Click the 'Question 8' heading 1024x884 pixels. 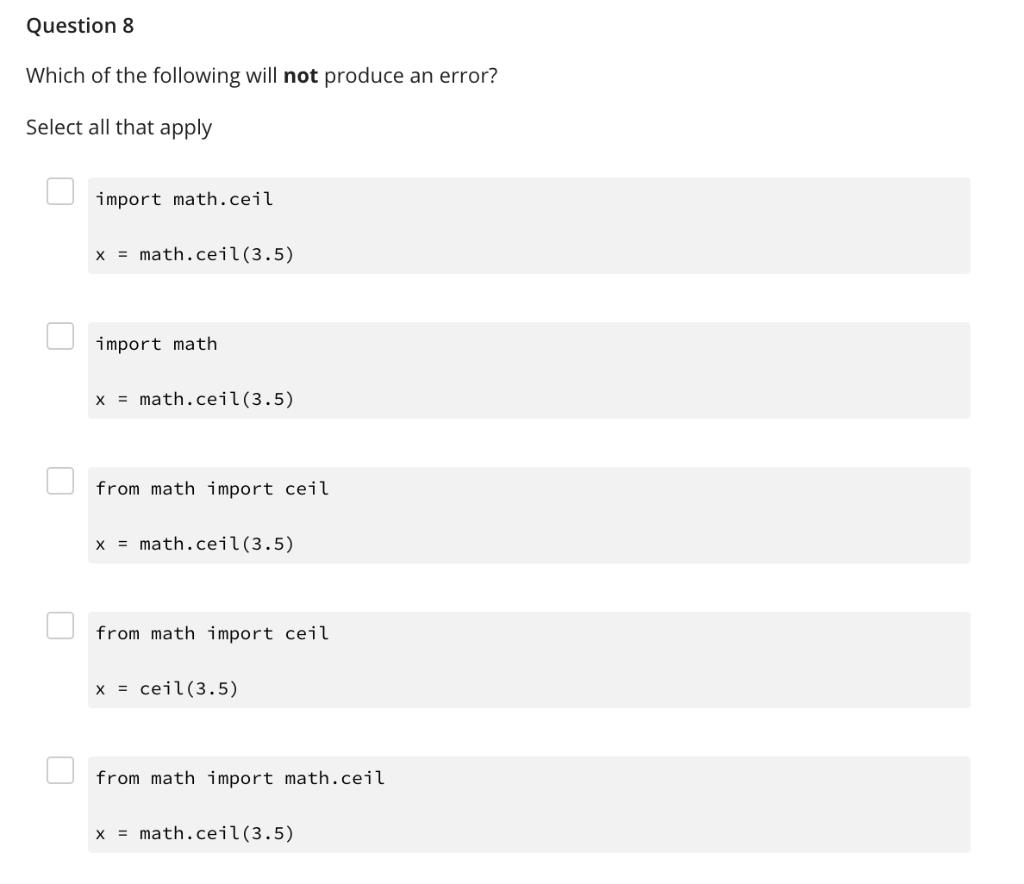click(x=80, y=25)
